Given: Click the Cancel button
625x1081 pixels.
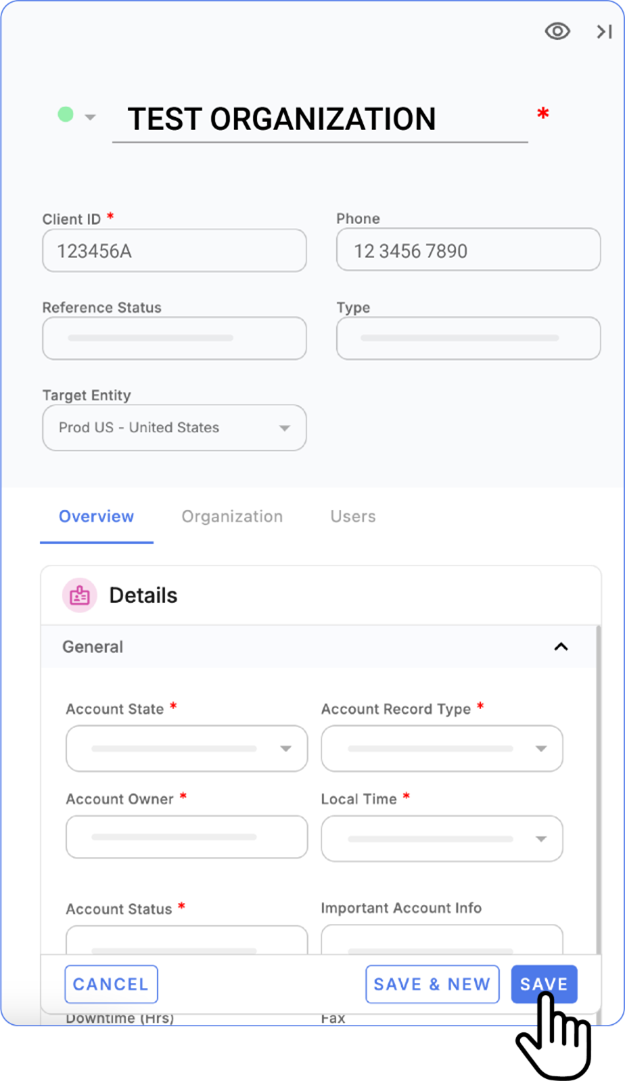Looking at the screenshot, I should coord(111,984).
